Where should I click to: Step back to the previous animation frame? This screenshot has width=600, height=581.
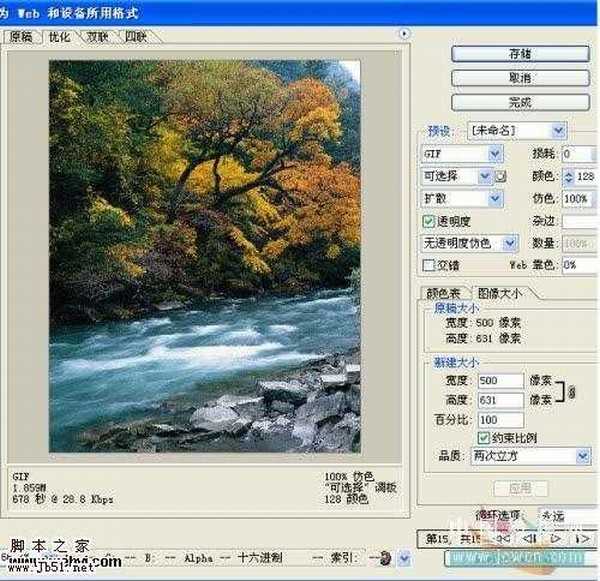pos(528,540)
